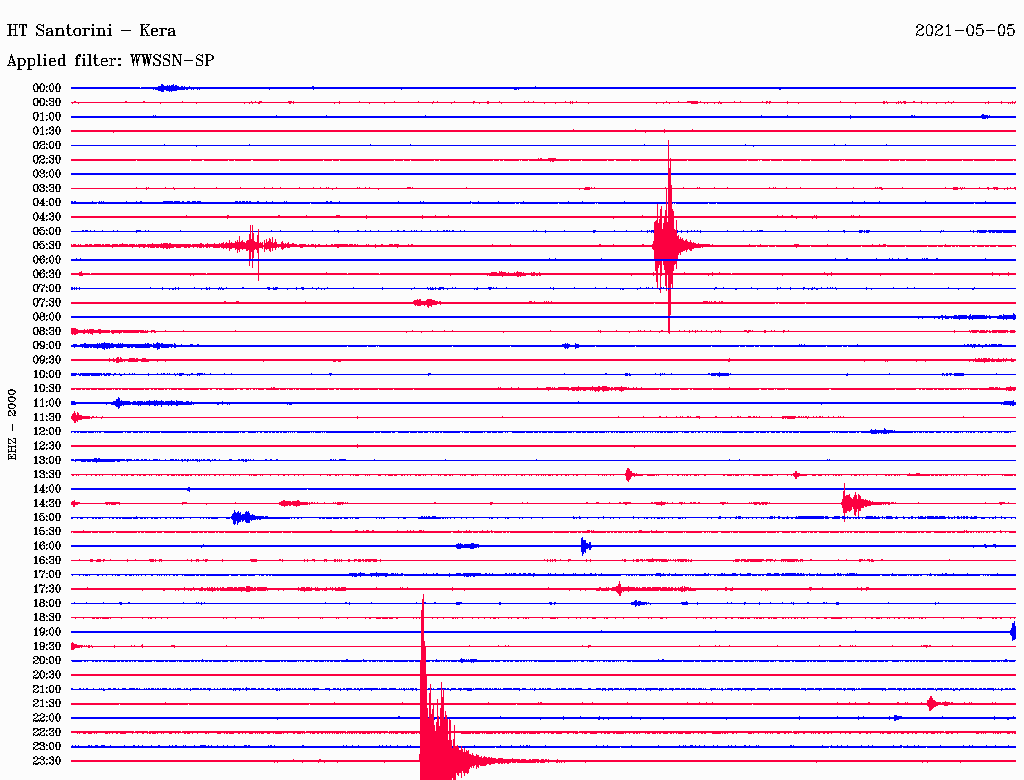
Task: Select the 00:30 time label
Action: pyautogui.click(x=47, y=102)
